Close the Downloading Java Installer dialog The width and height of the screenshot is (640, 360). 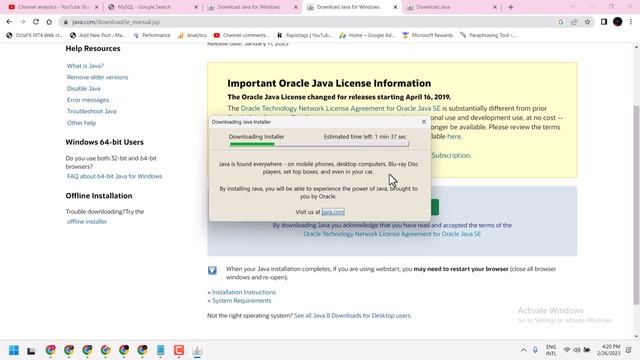click(x=424, y=122)
